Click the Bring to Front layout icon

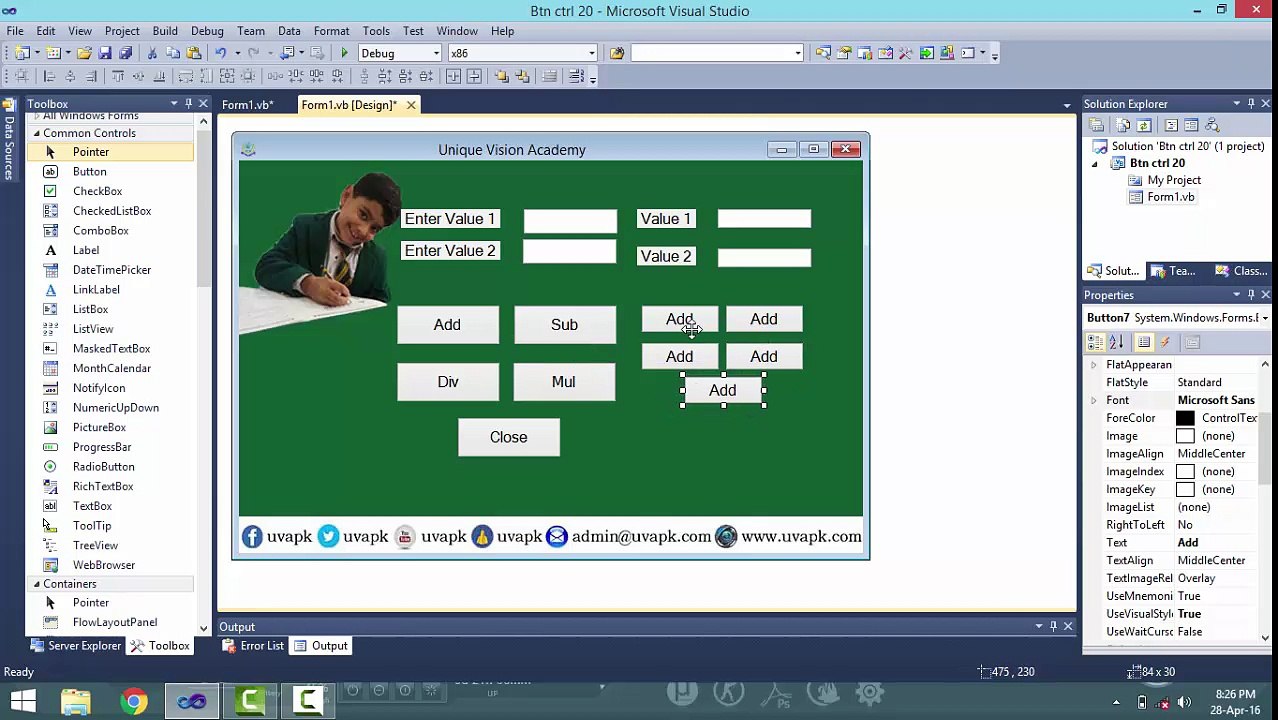pyautogui.click(x=501, y=76)
